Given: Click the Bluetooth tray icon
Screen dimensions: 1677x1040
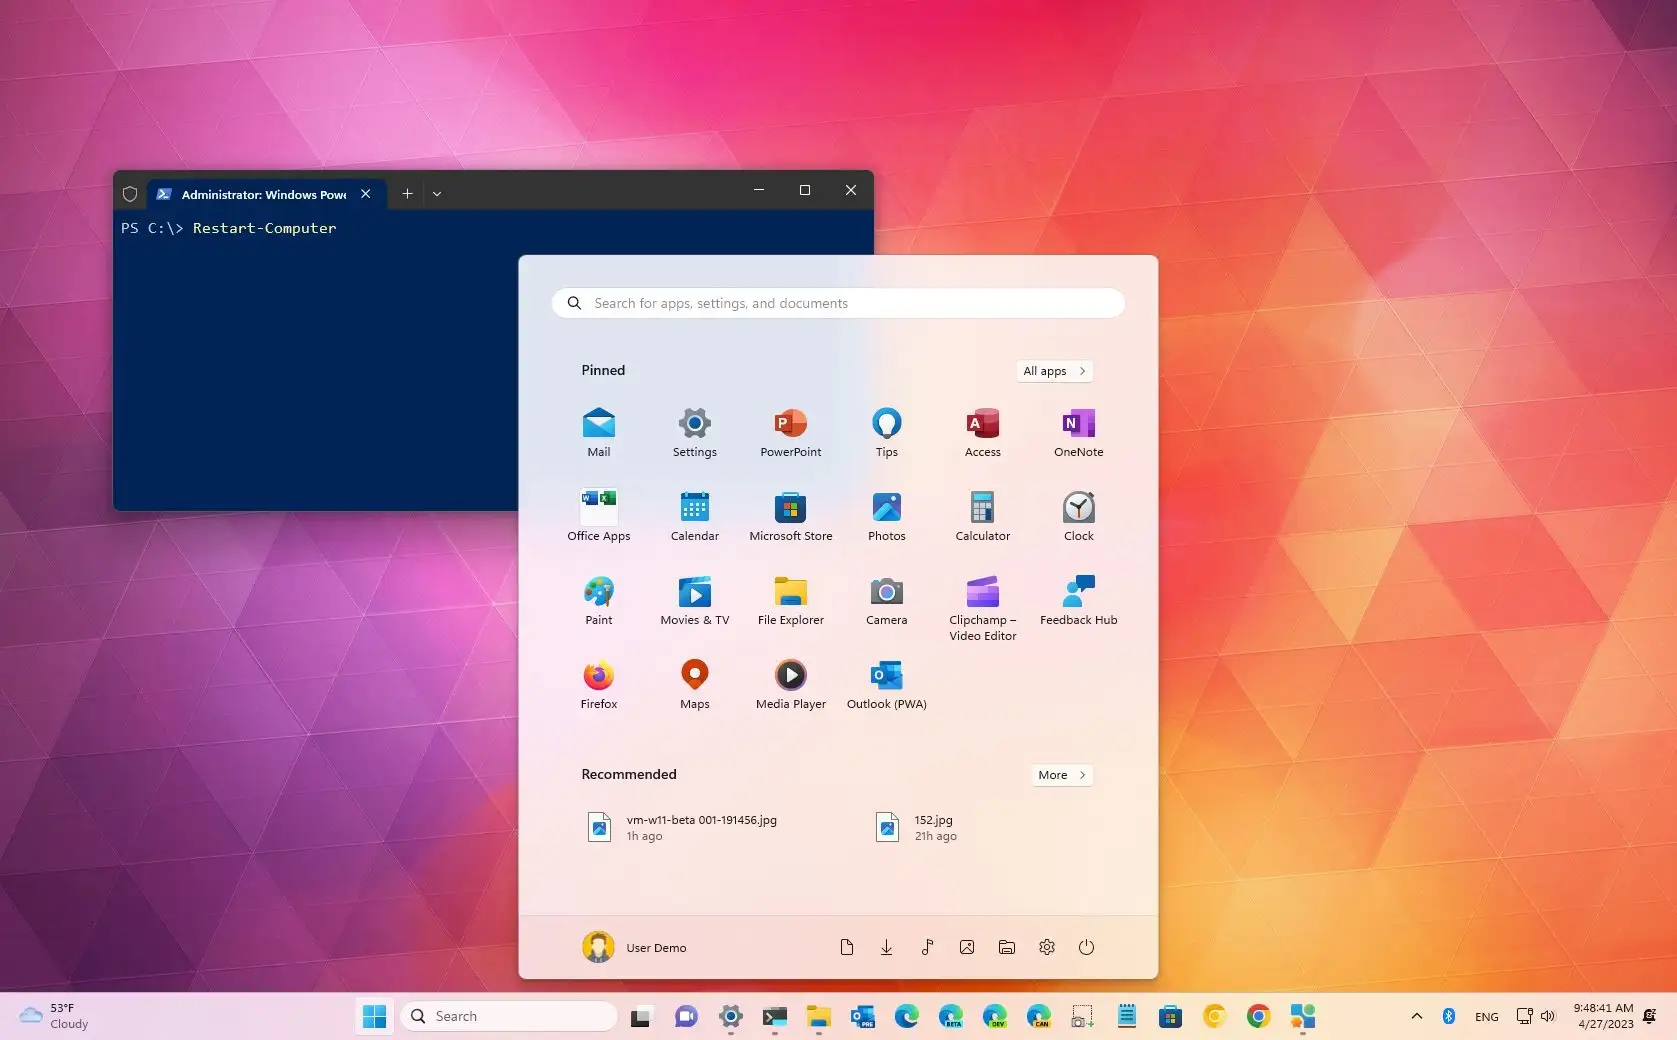Looking at the screenshot, I should [x=1447, y=1016].
